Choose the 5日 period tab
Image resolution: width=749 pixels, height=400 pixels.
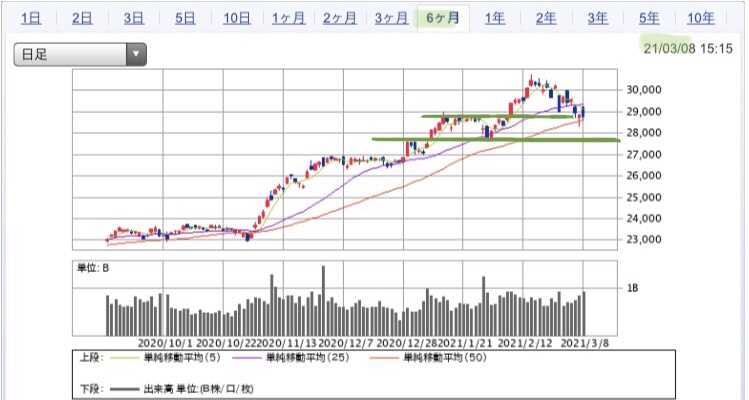[x=184, y=18]
